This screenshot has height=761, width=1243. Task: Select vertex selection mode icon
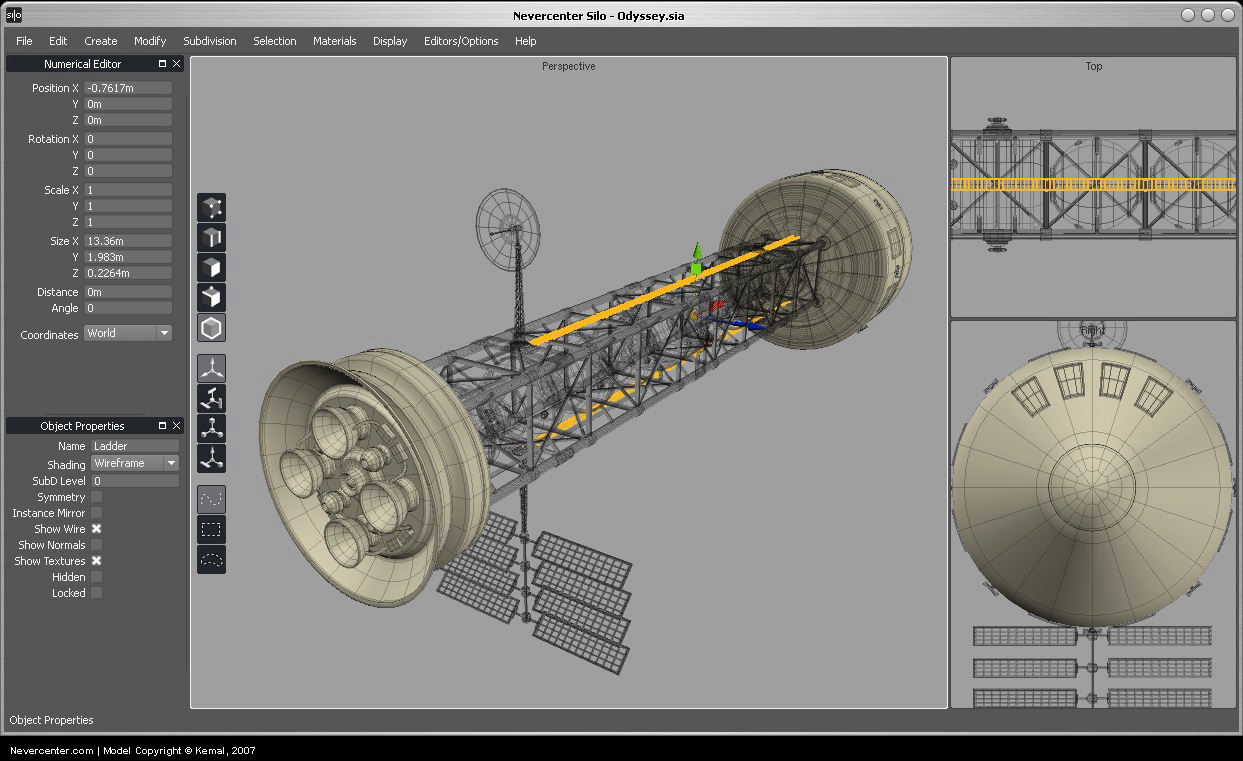coord(212,208)
